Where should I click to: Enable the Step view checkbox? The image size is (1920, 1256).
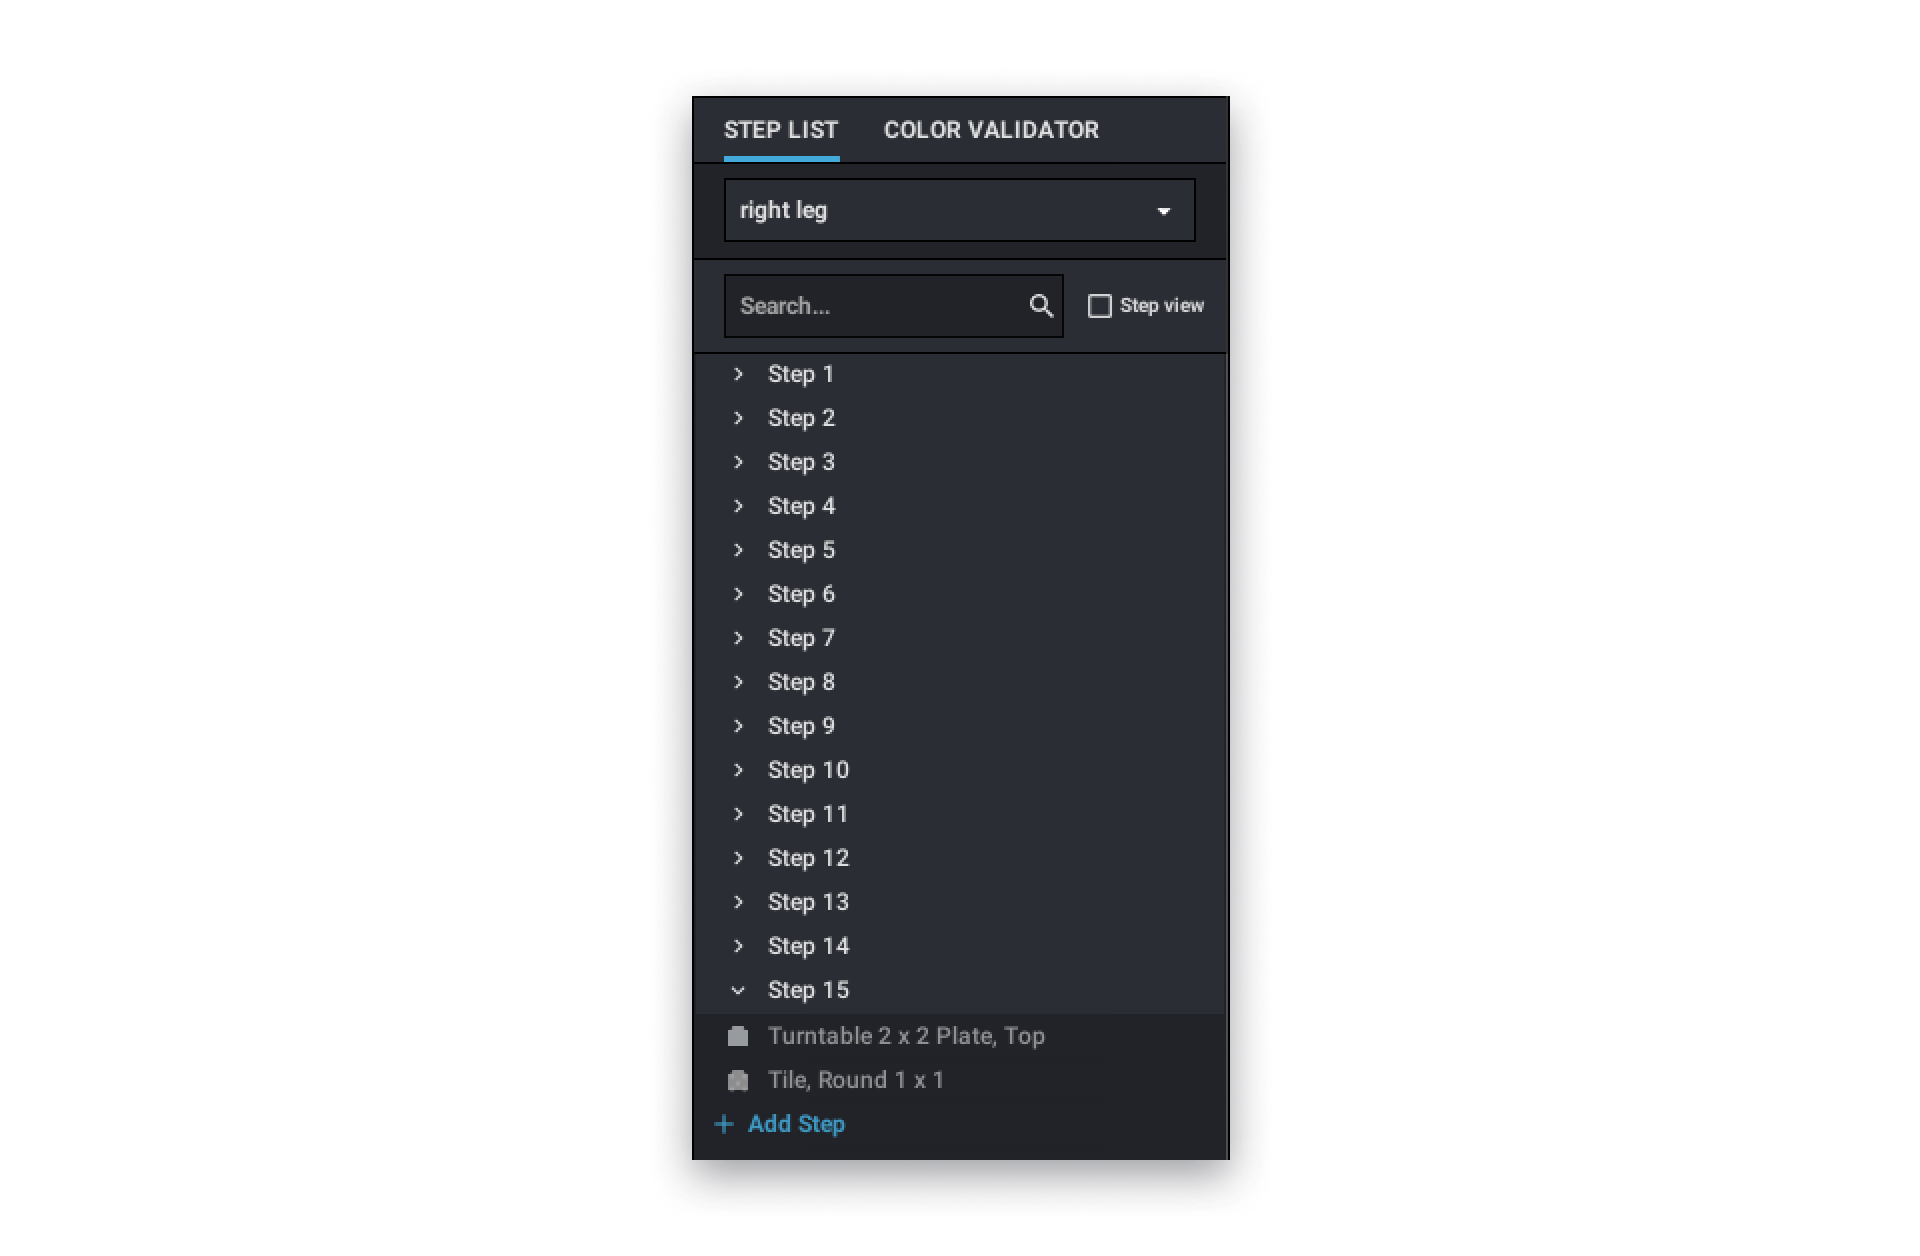tap(1099, 306)
